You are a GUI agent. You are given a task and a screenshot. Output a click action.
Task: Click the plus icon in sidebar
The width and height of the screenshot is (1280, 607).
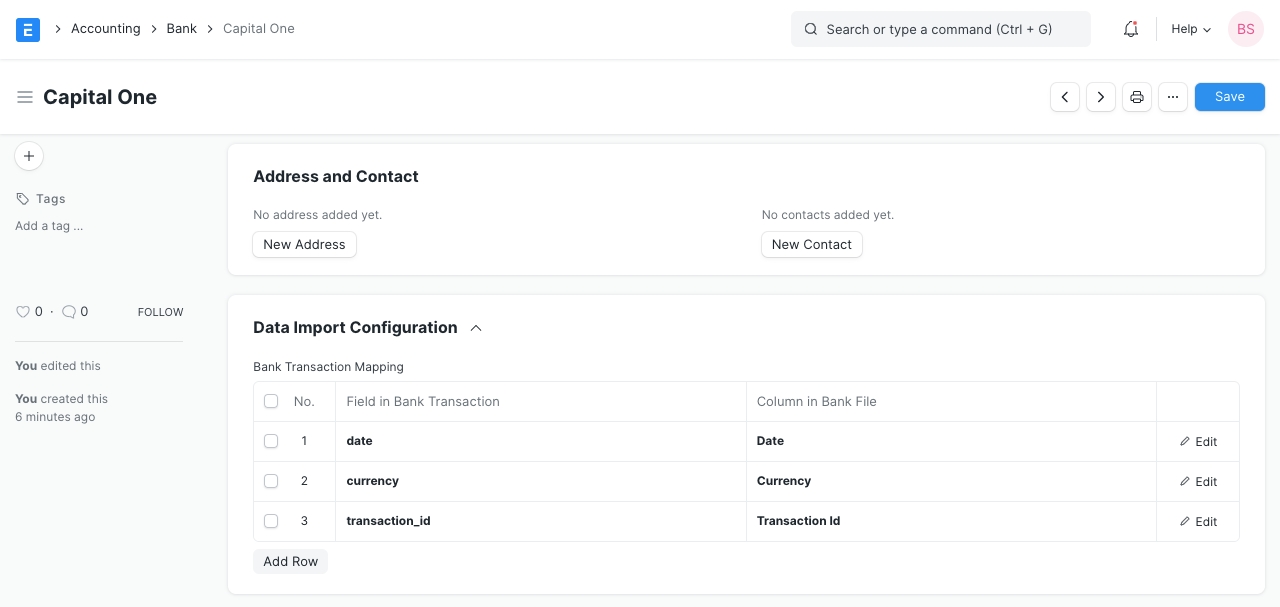29,156
